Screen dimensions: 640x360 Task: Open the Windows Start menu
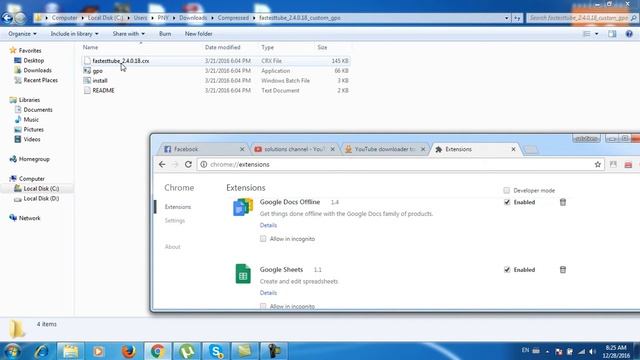12,351
